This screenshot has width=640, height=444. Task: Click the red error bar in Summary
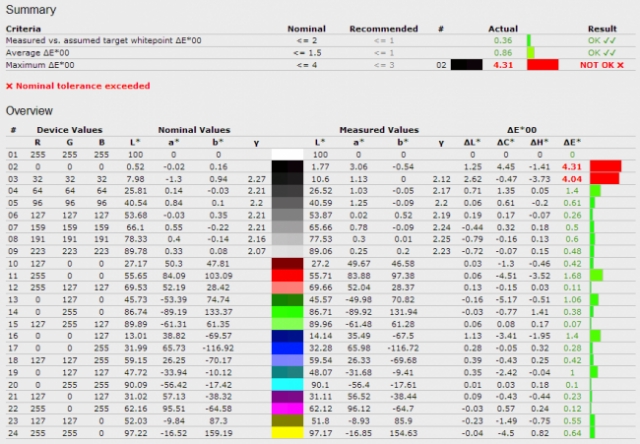pyautogui.click(x=543, y=64)
